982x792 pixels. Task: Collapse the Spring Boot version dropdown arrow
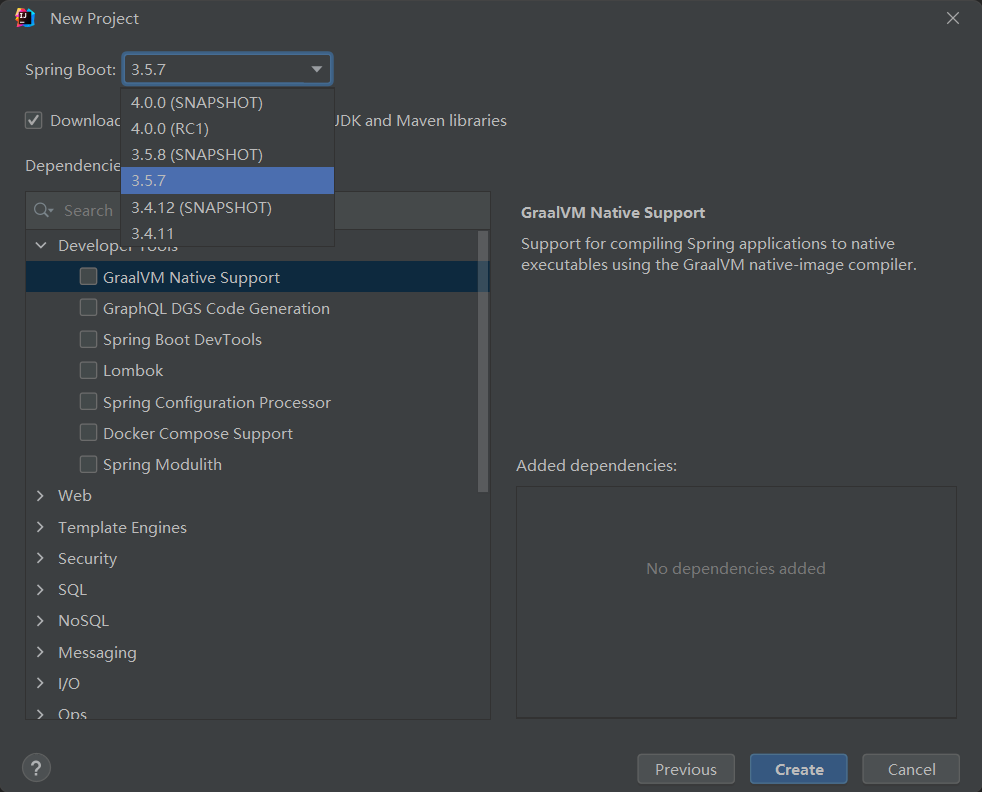[x=317, y=69]
